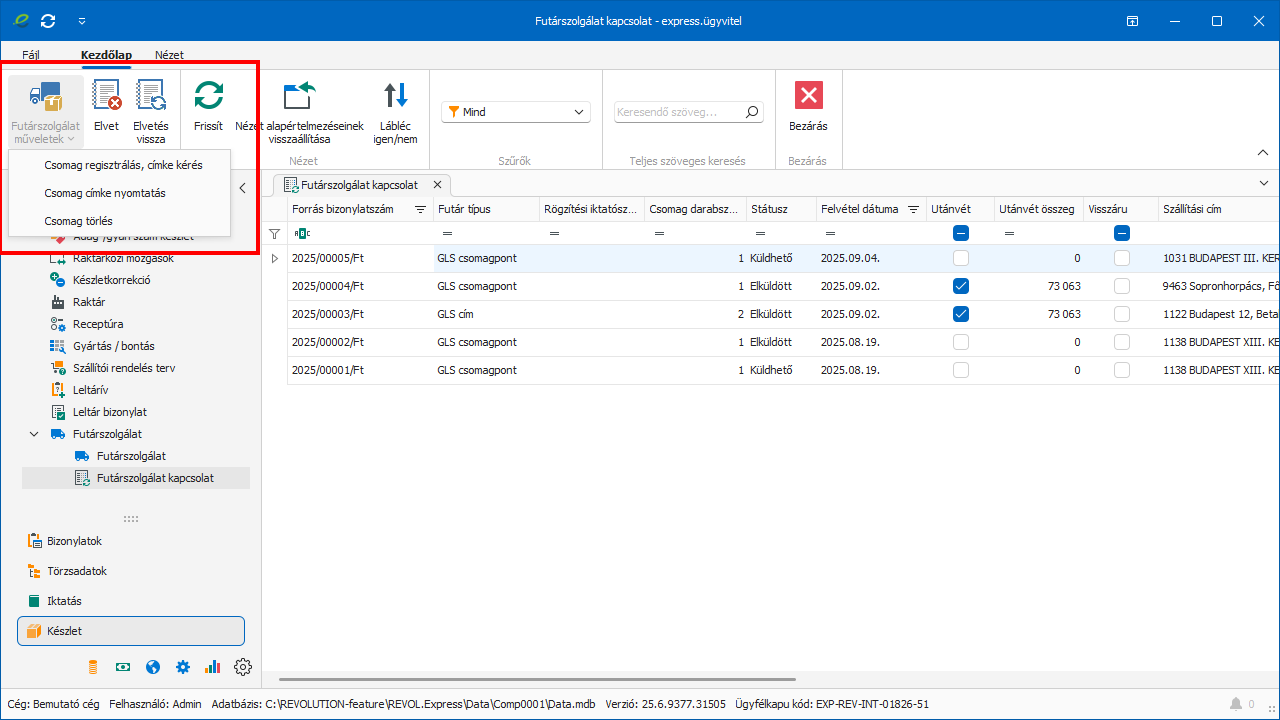Click the globe icon in sidebar footer

[153, 667]
